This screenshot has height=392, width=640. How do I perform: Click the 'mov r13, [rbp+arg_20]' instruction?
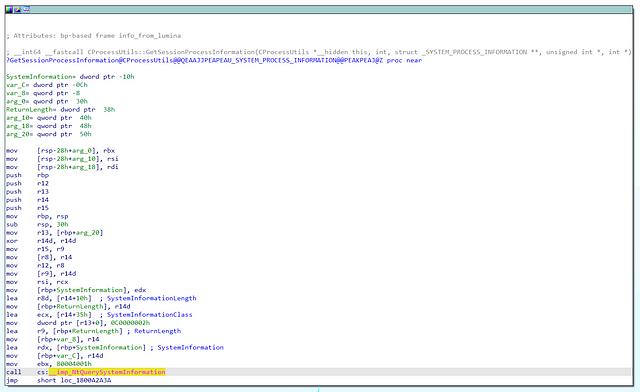point(55,233)
